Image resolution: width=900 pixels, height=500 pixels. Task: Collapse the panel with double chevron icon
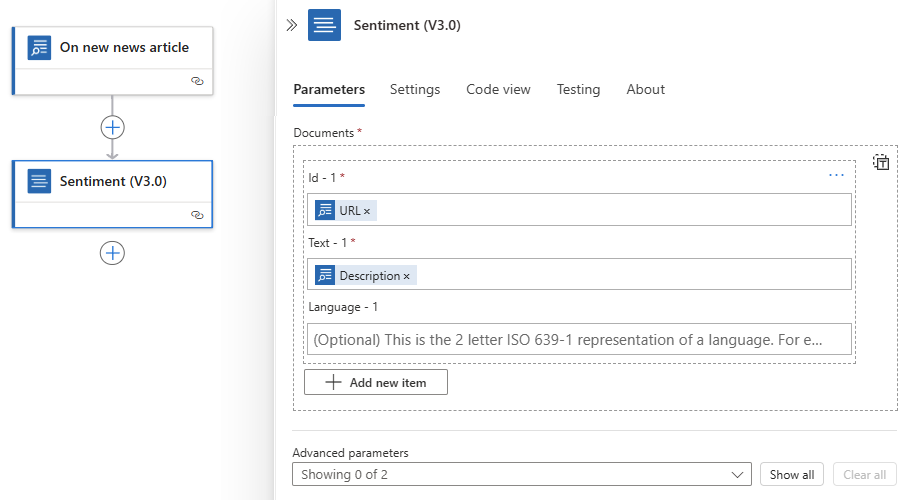click(x=292, y=25)
